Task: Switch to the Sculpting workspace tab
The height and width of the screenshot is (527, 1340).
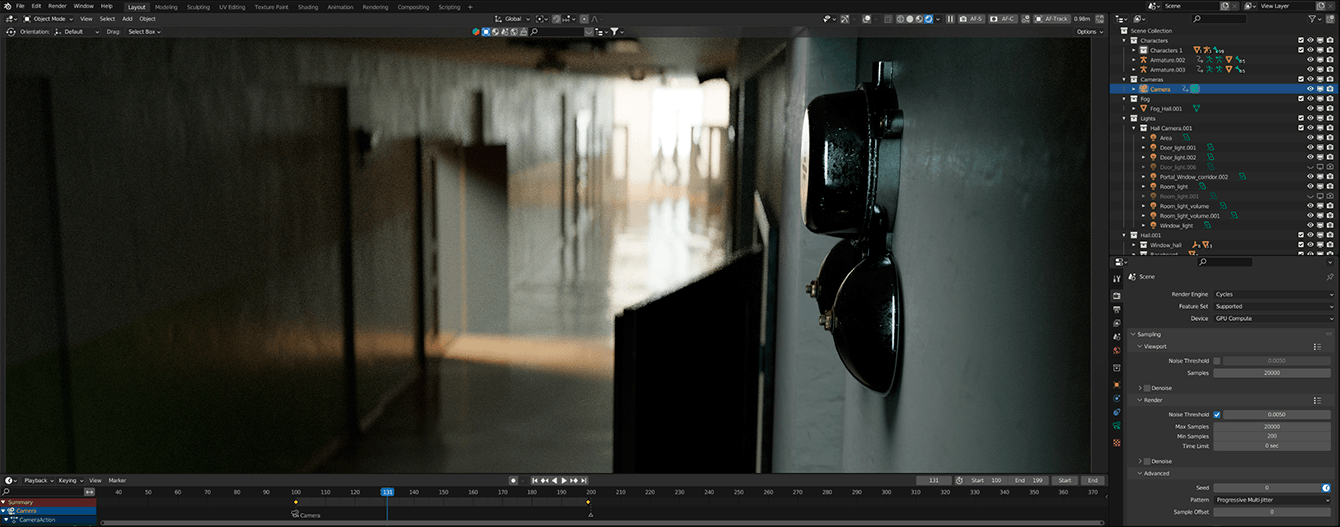Action: pos(198,7)
